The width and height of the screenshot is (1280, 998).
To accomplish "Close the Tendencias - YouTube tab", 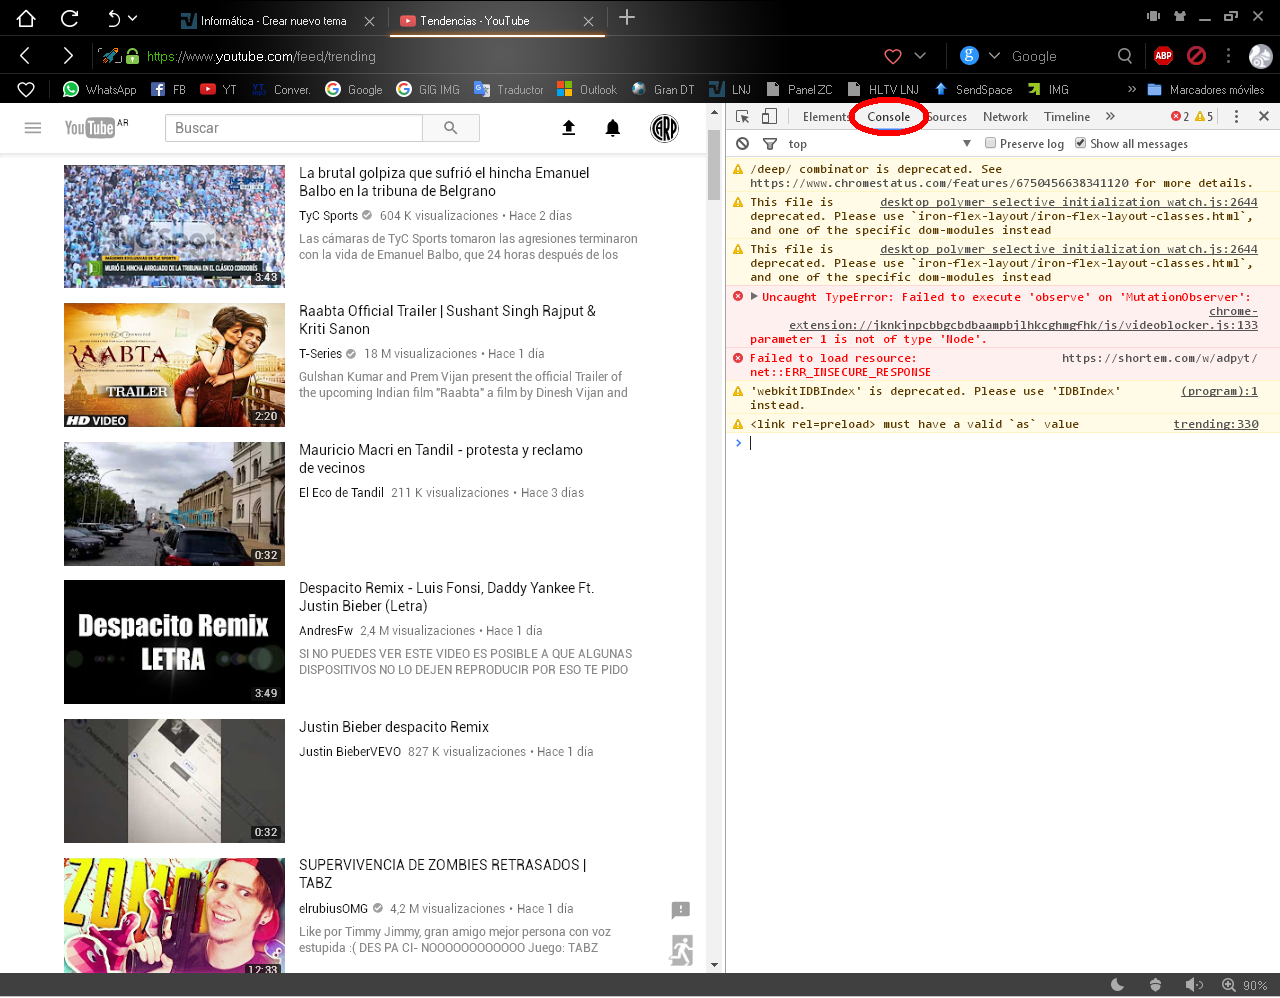I will (588, 21).
